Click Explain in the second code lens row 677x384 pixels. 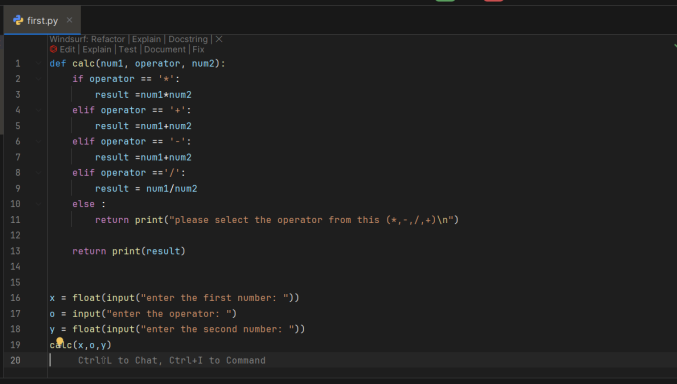coord(97,50)
